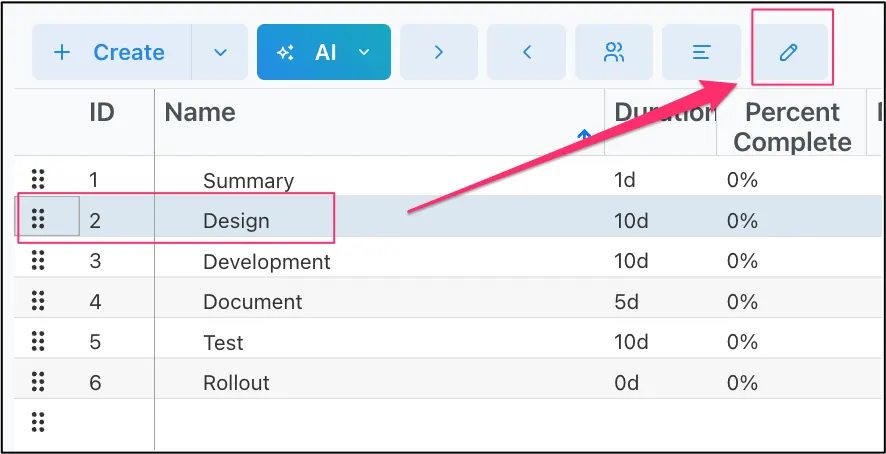
Task: Click ID cell 3
Action: coord(95,261)
